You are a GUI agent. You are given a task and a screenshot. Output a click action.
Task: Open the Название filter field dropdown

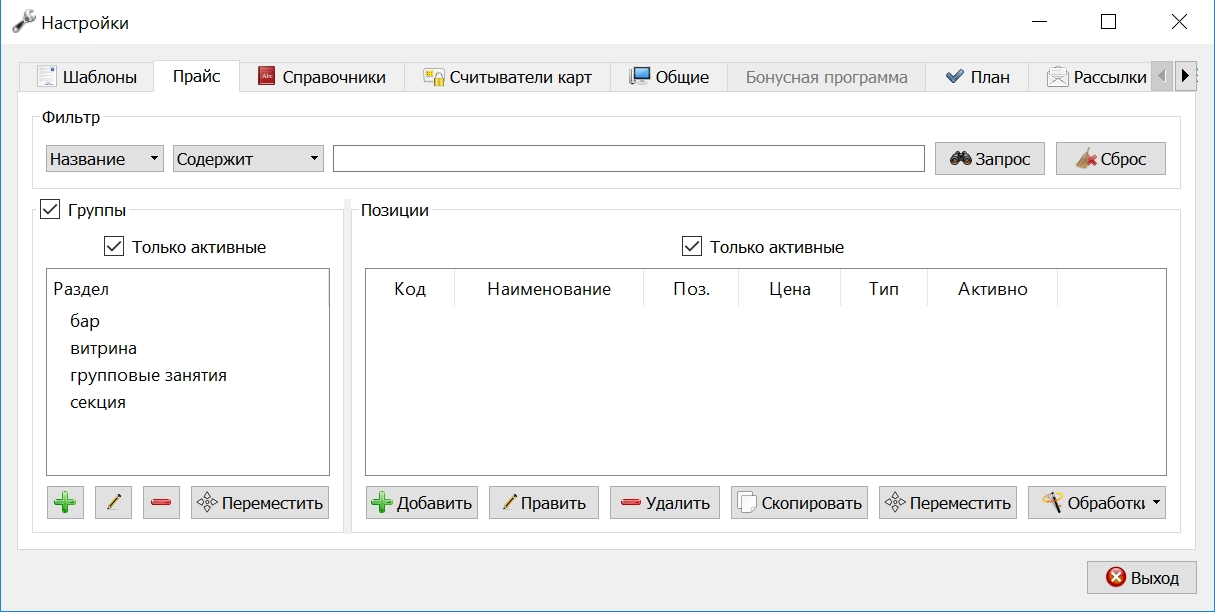click(x=105, y=159)
